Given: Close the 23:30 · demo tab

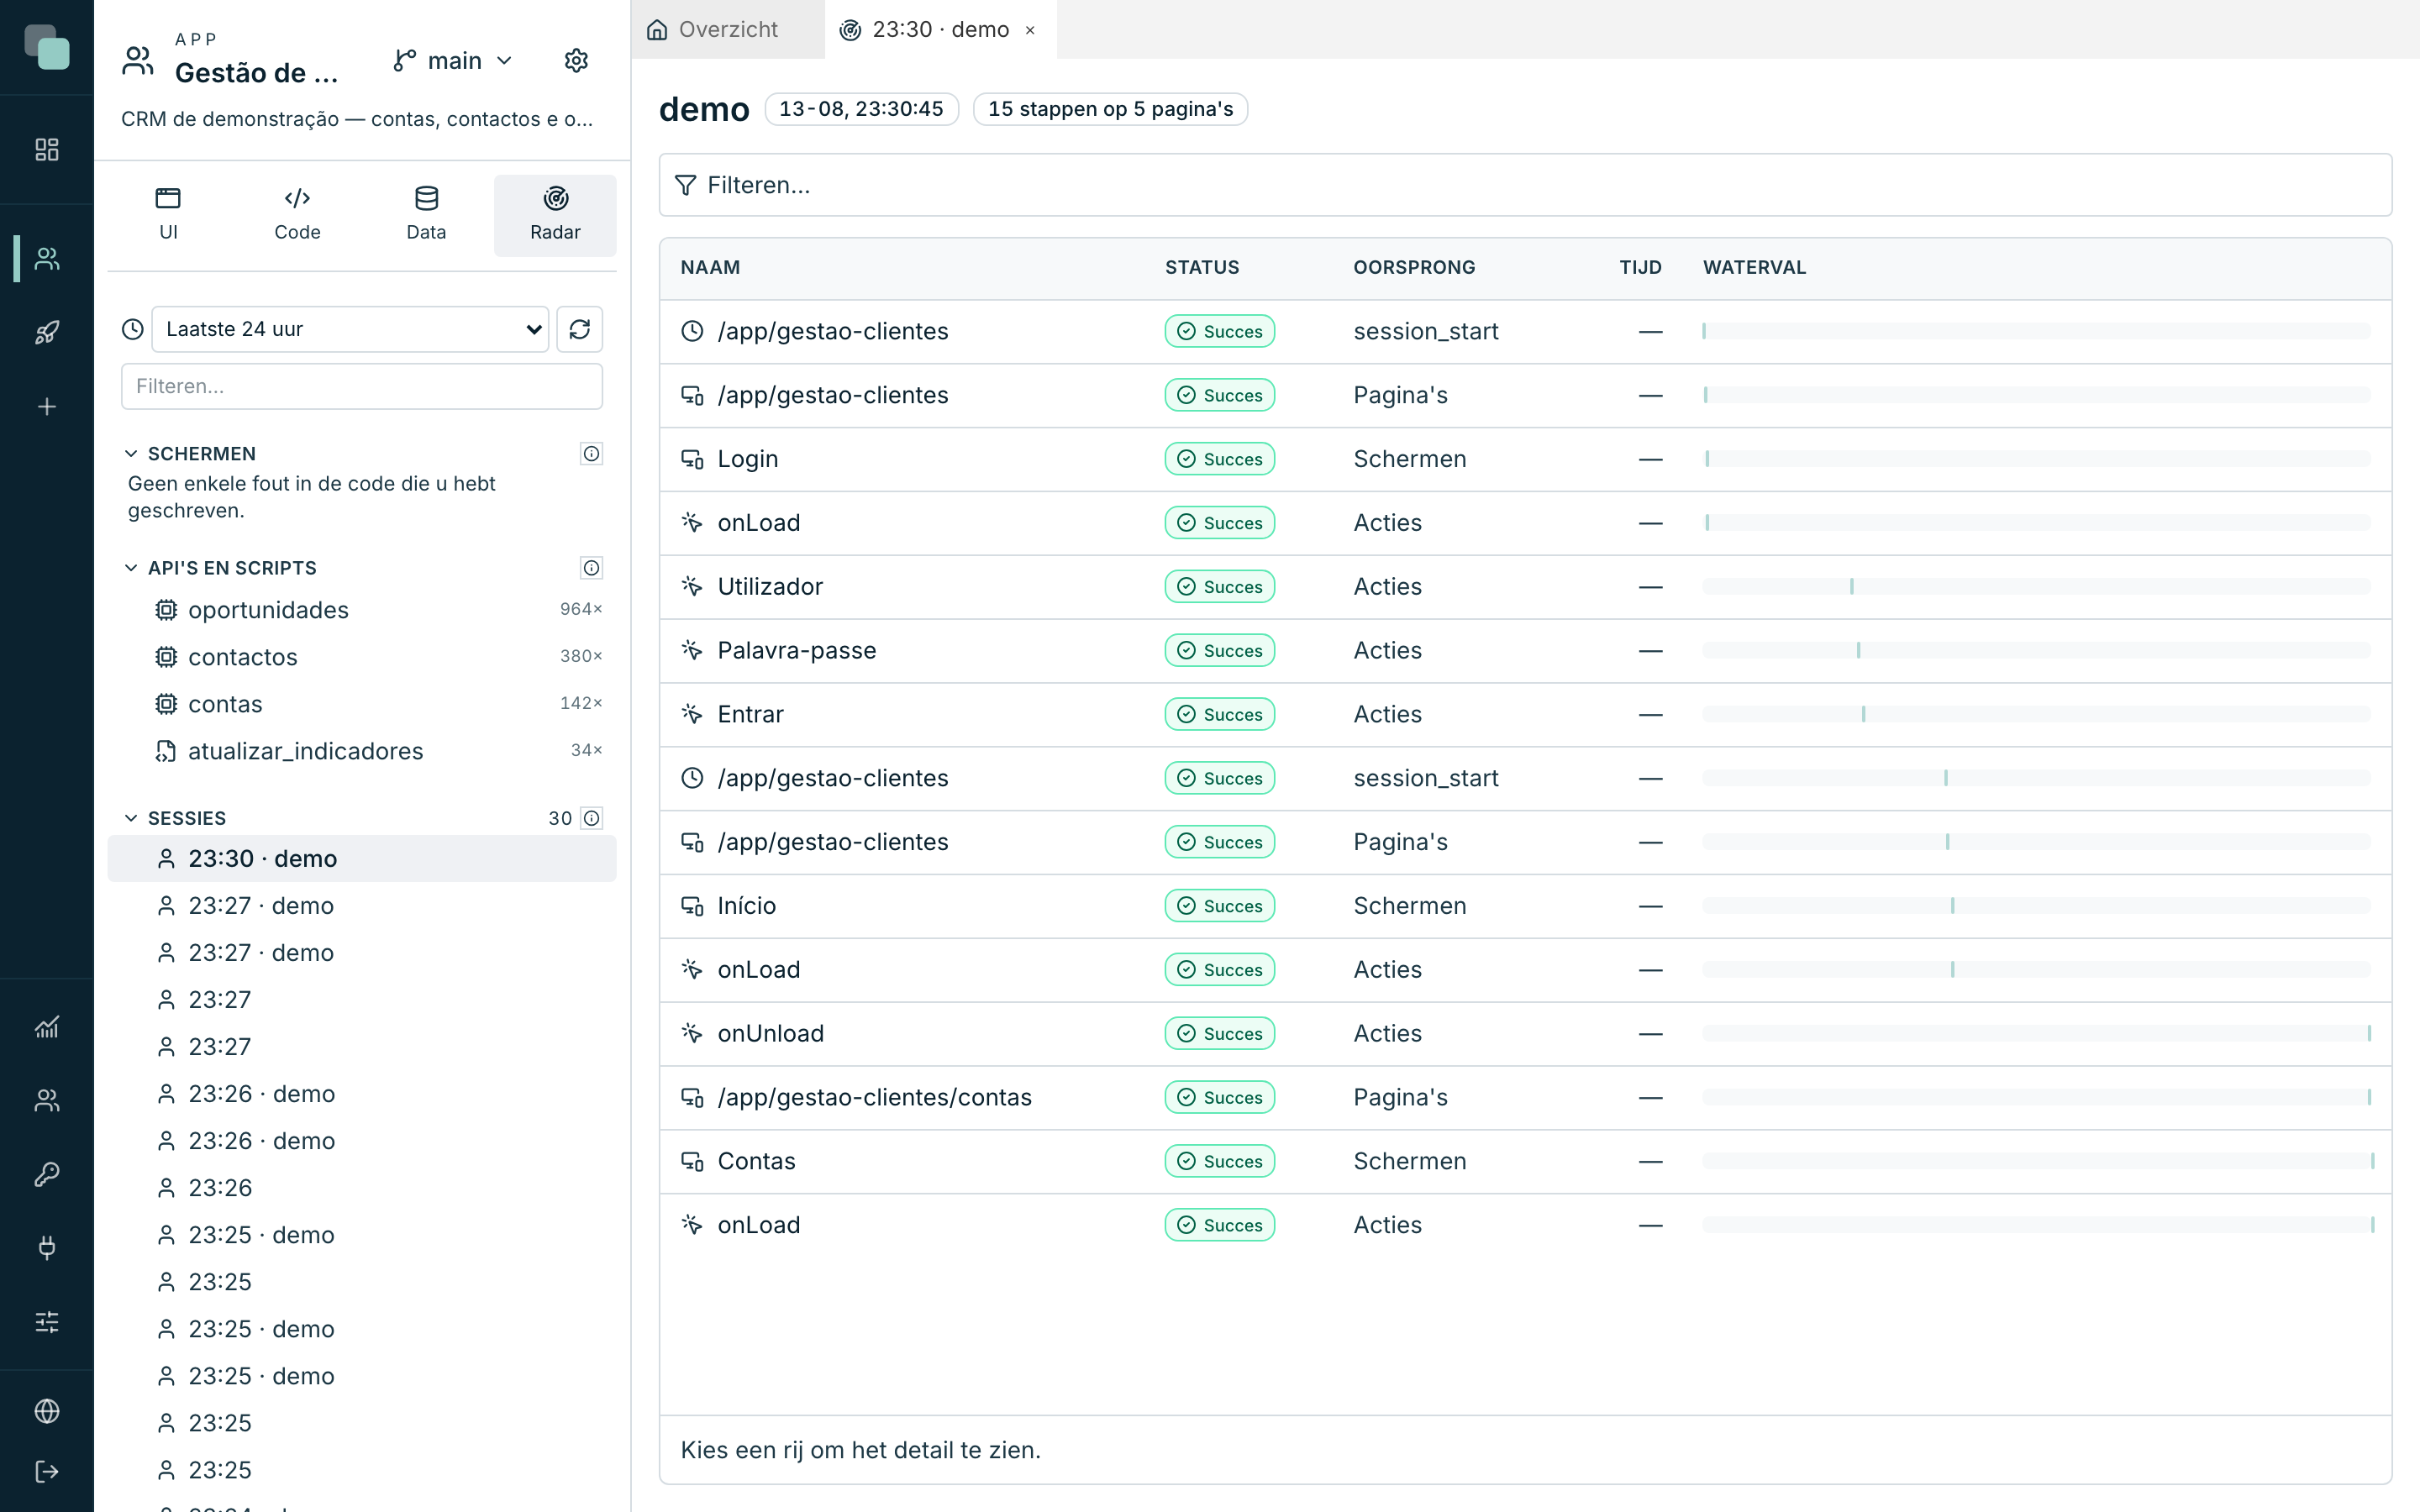Looking at the screenshot, I should tap(1030, 30).
